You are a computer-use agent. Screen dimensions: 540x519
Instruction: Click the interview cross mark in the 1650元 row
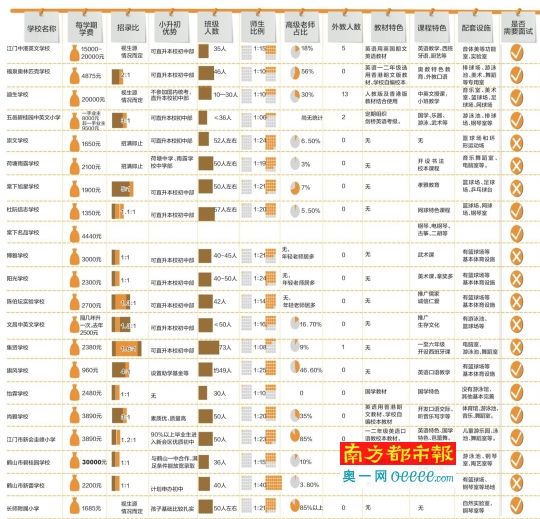pyautogui.click(x=517, y=143)
